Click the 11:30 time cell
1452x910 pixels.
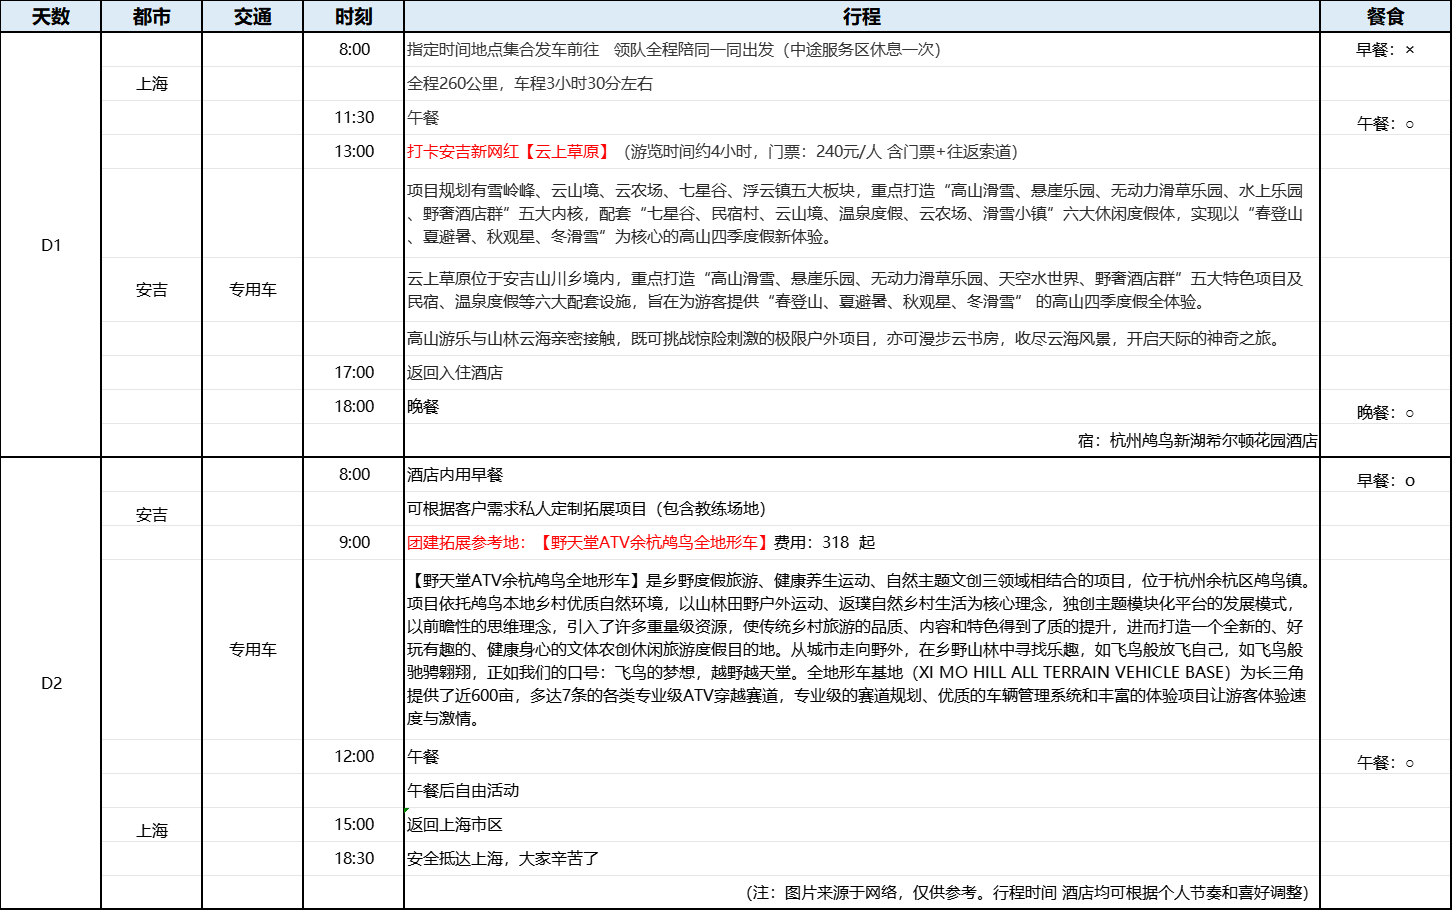coord(354,118)
